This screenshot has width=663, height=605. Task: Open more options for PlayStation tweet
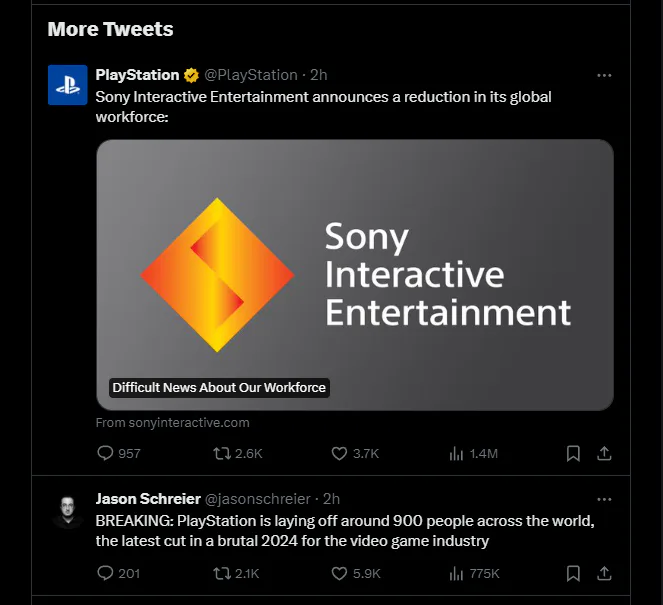(603, 75)
